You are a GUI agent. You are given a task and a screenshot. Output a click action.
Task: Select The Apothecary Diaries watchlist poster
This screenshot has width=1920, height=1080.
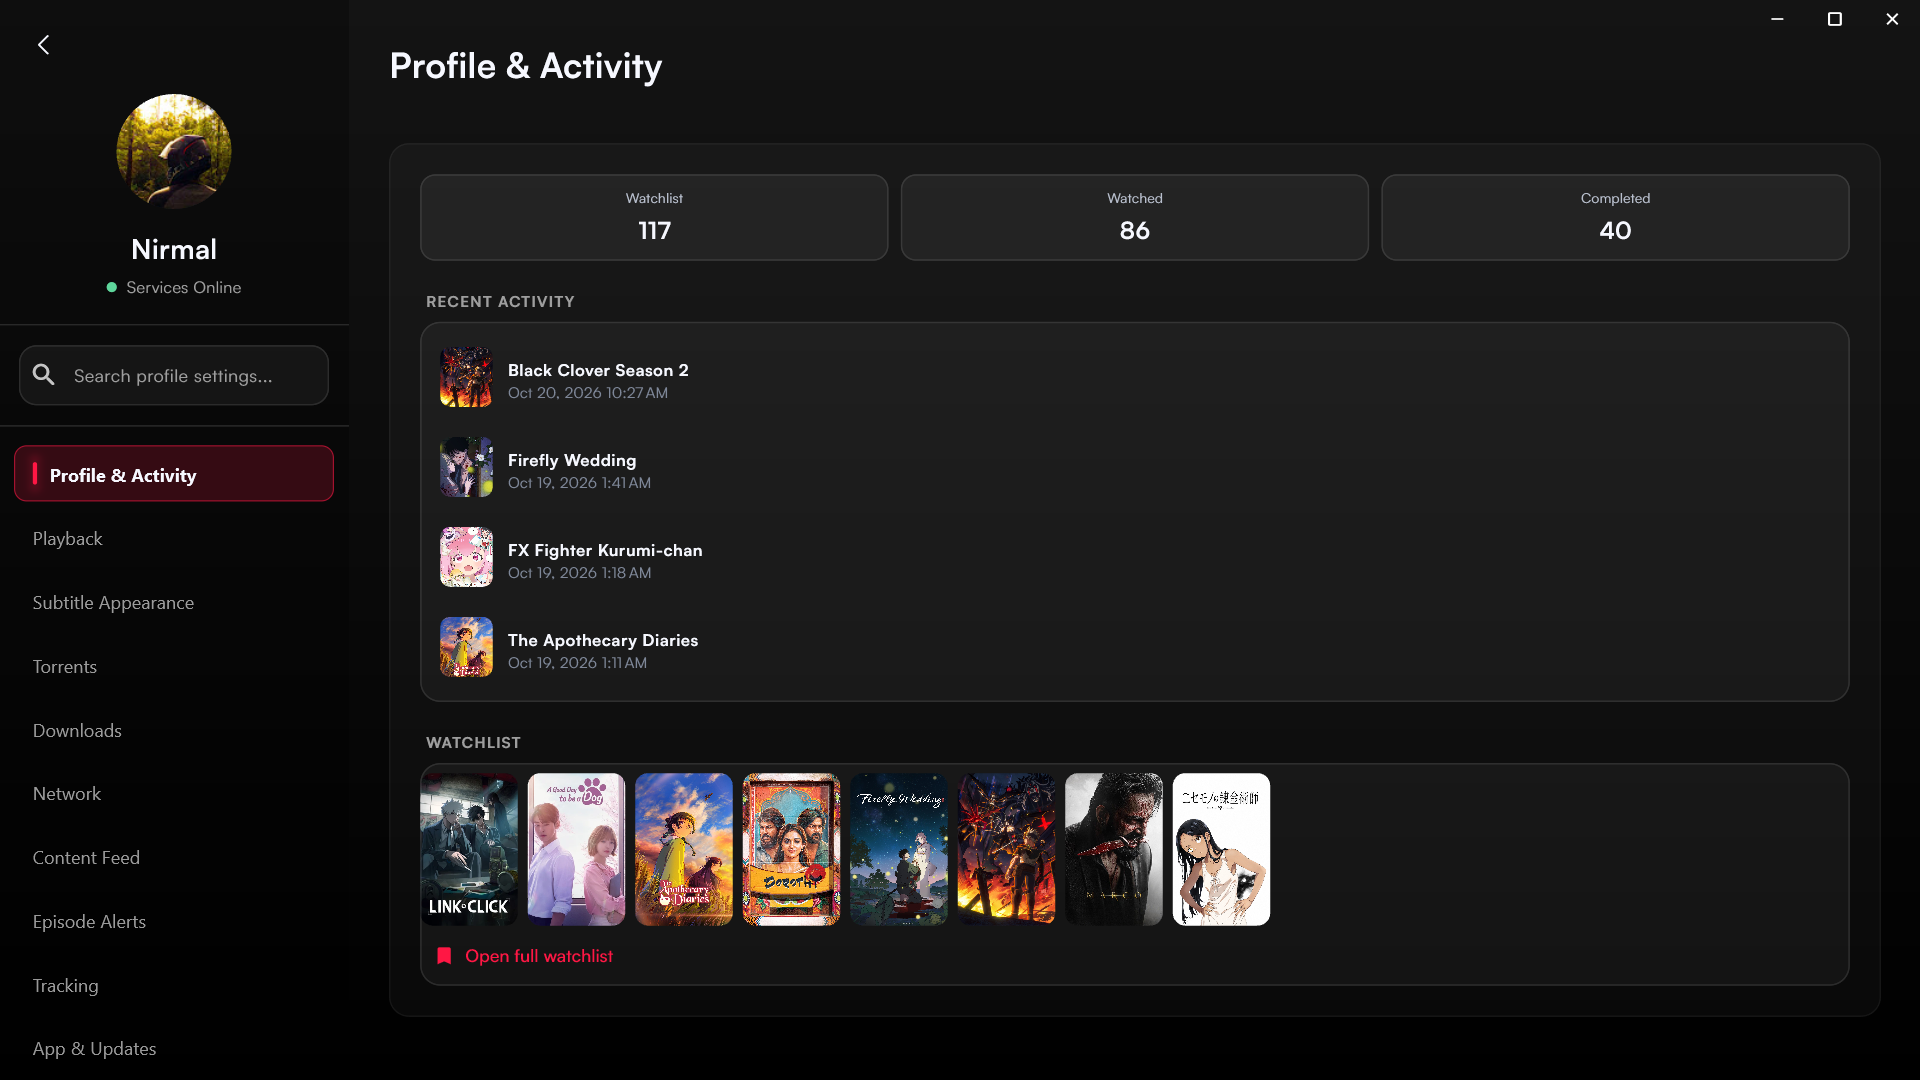[x=684, y=849]
